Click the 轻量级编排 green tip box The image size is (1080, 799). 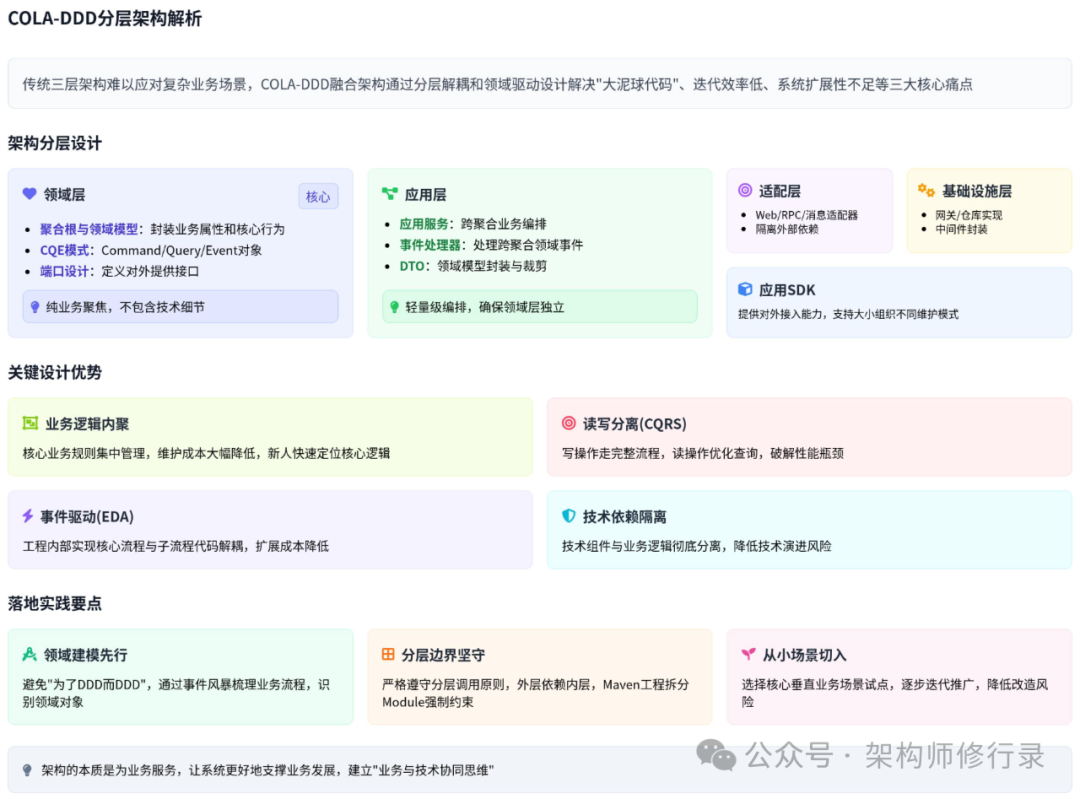click(540, 307)
